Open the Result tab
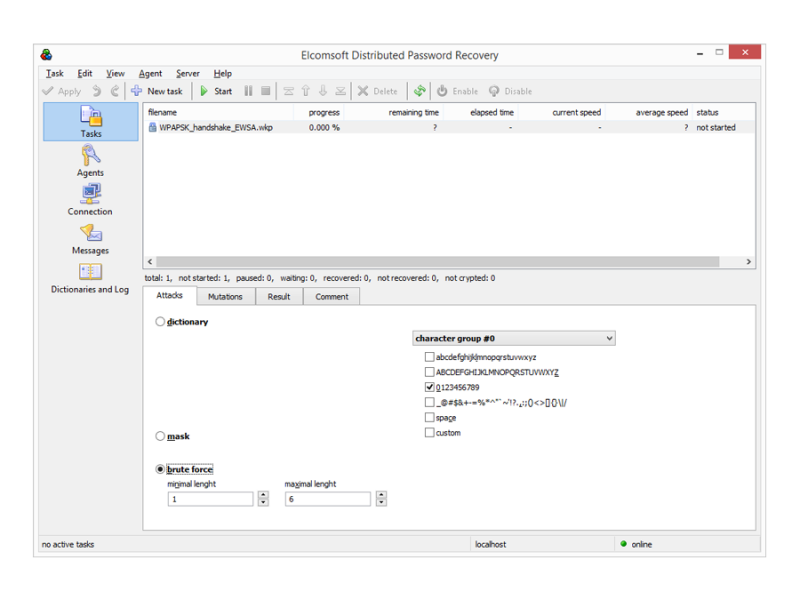 coord(279,296)
